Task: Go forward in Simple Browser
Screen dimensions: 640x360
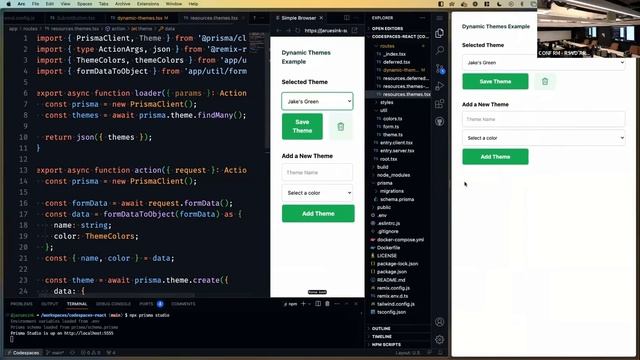Action: click(x=288, y=30)
